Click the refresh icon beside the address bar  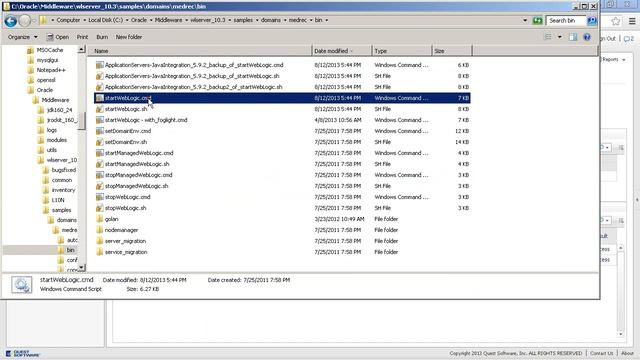[538, 20]
